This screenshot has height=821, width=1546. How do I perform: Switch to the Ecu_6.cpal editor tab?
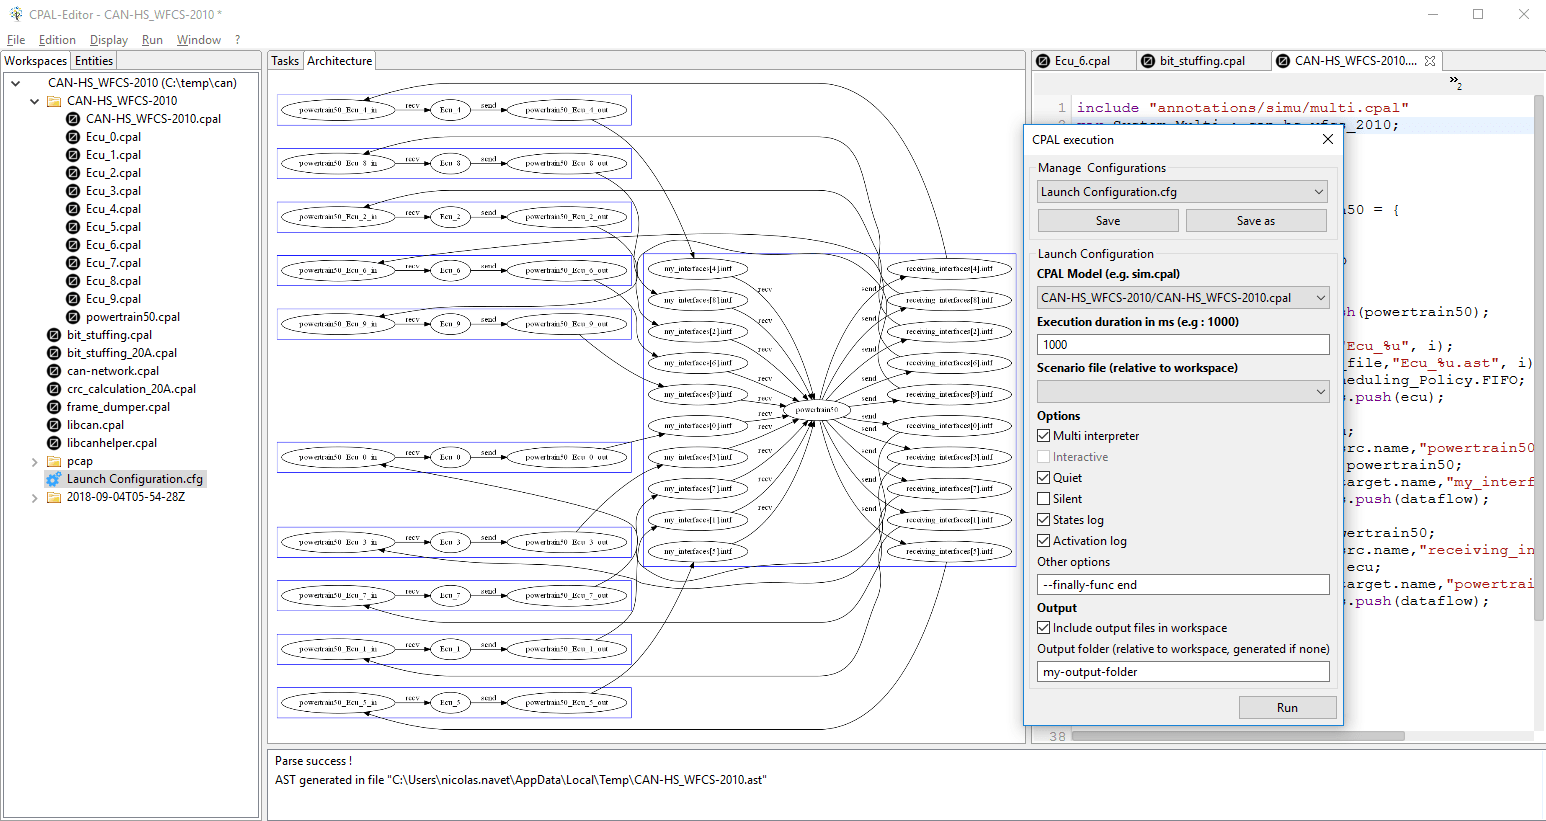tap(1084, 61)
